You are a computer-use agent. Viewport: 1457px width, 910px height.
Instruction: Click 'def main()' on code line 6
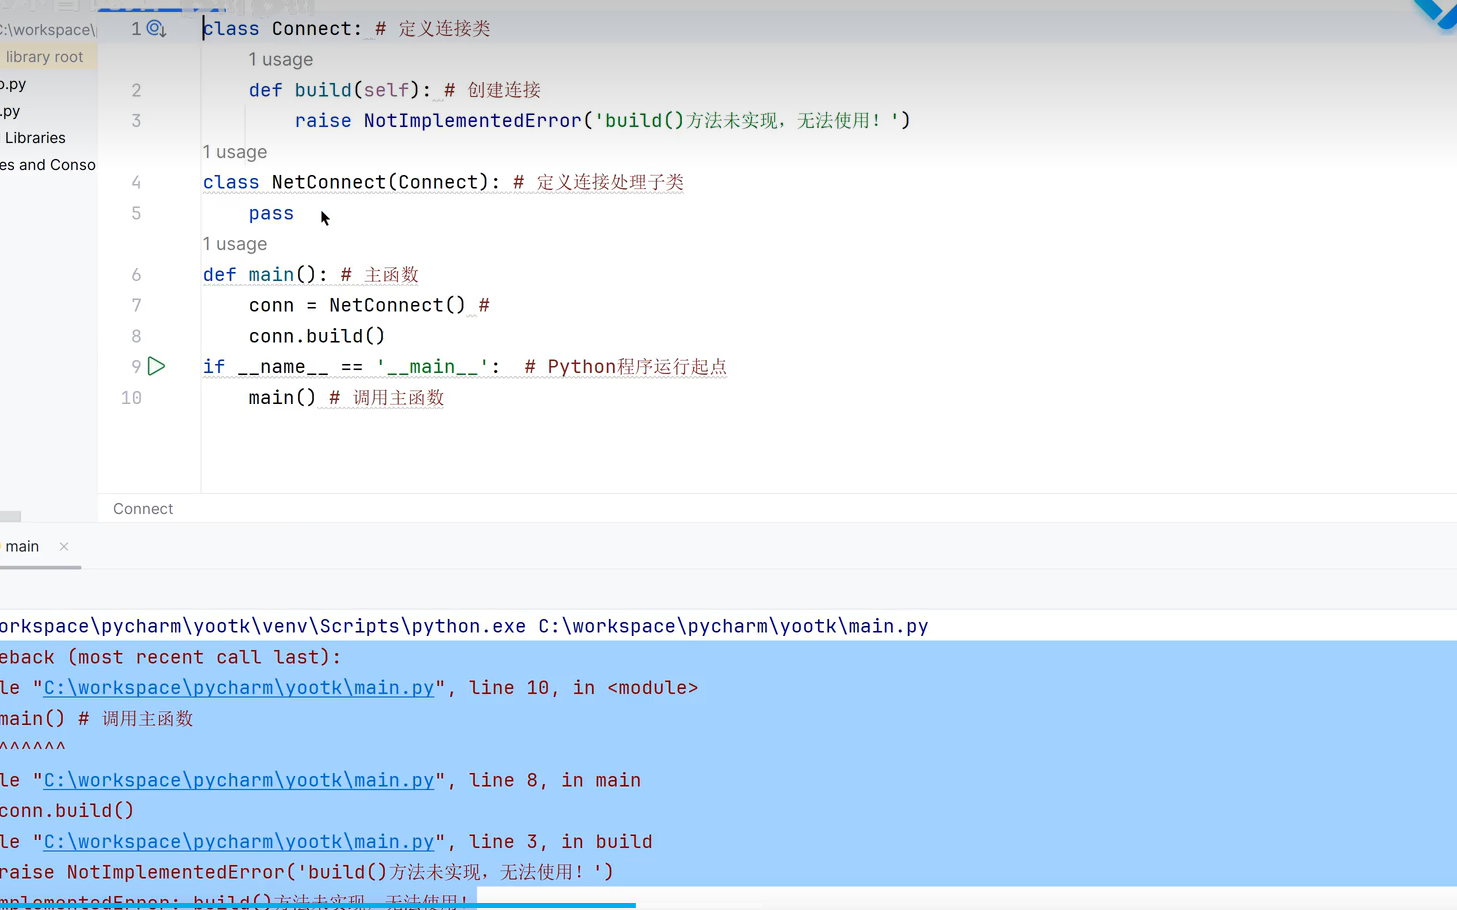259,275
